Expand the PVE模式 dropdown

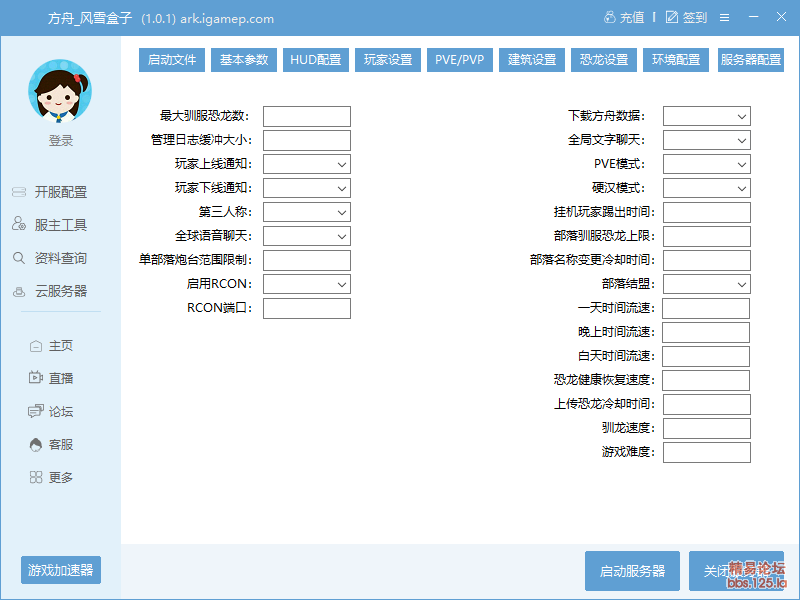pyautogui.click(x=706, y=164)
